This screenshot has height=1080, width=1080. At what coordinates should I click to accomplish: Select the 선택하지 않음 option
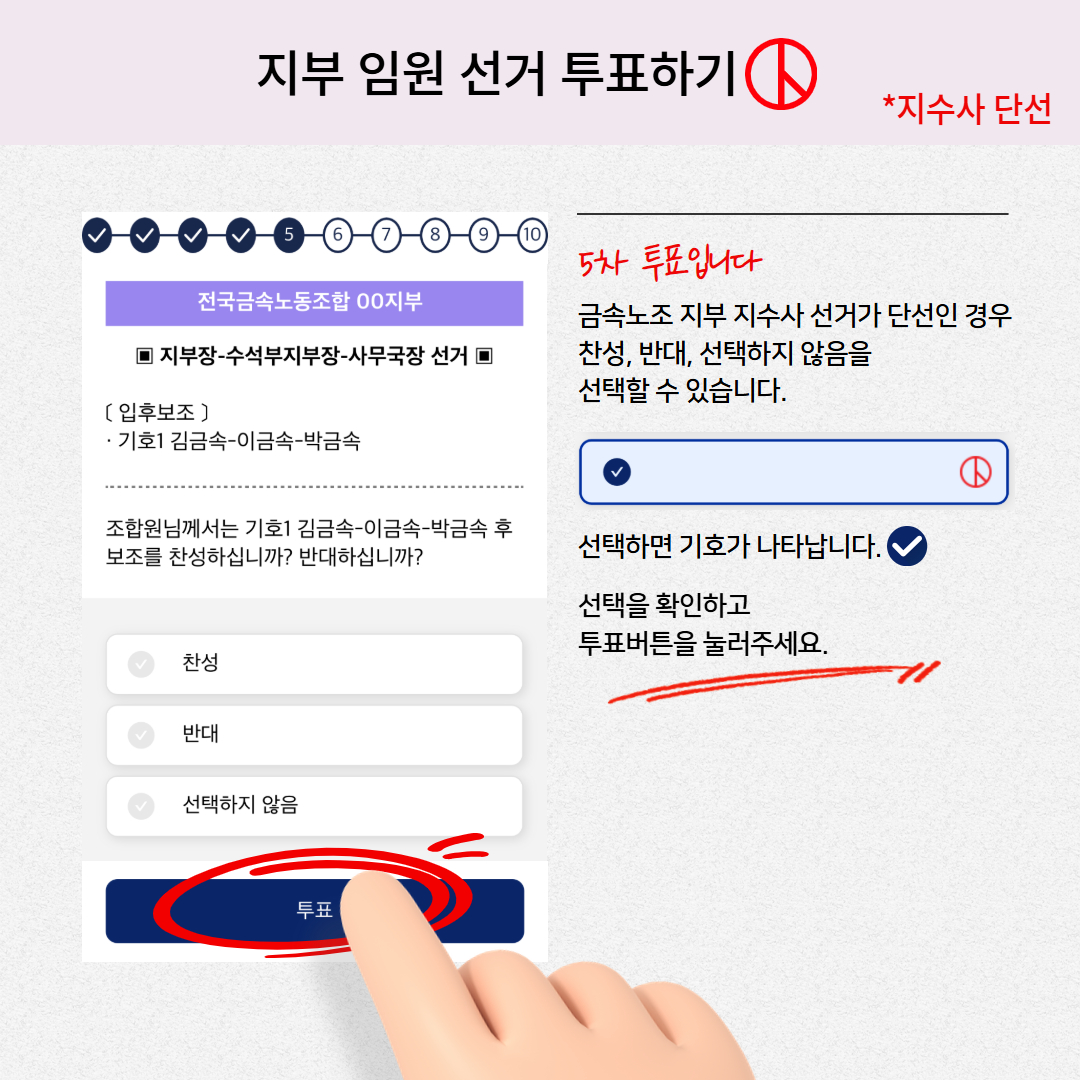(314, 806)
